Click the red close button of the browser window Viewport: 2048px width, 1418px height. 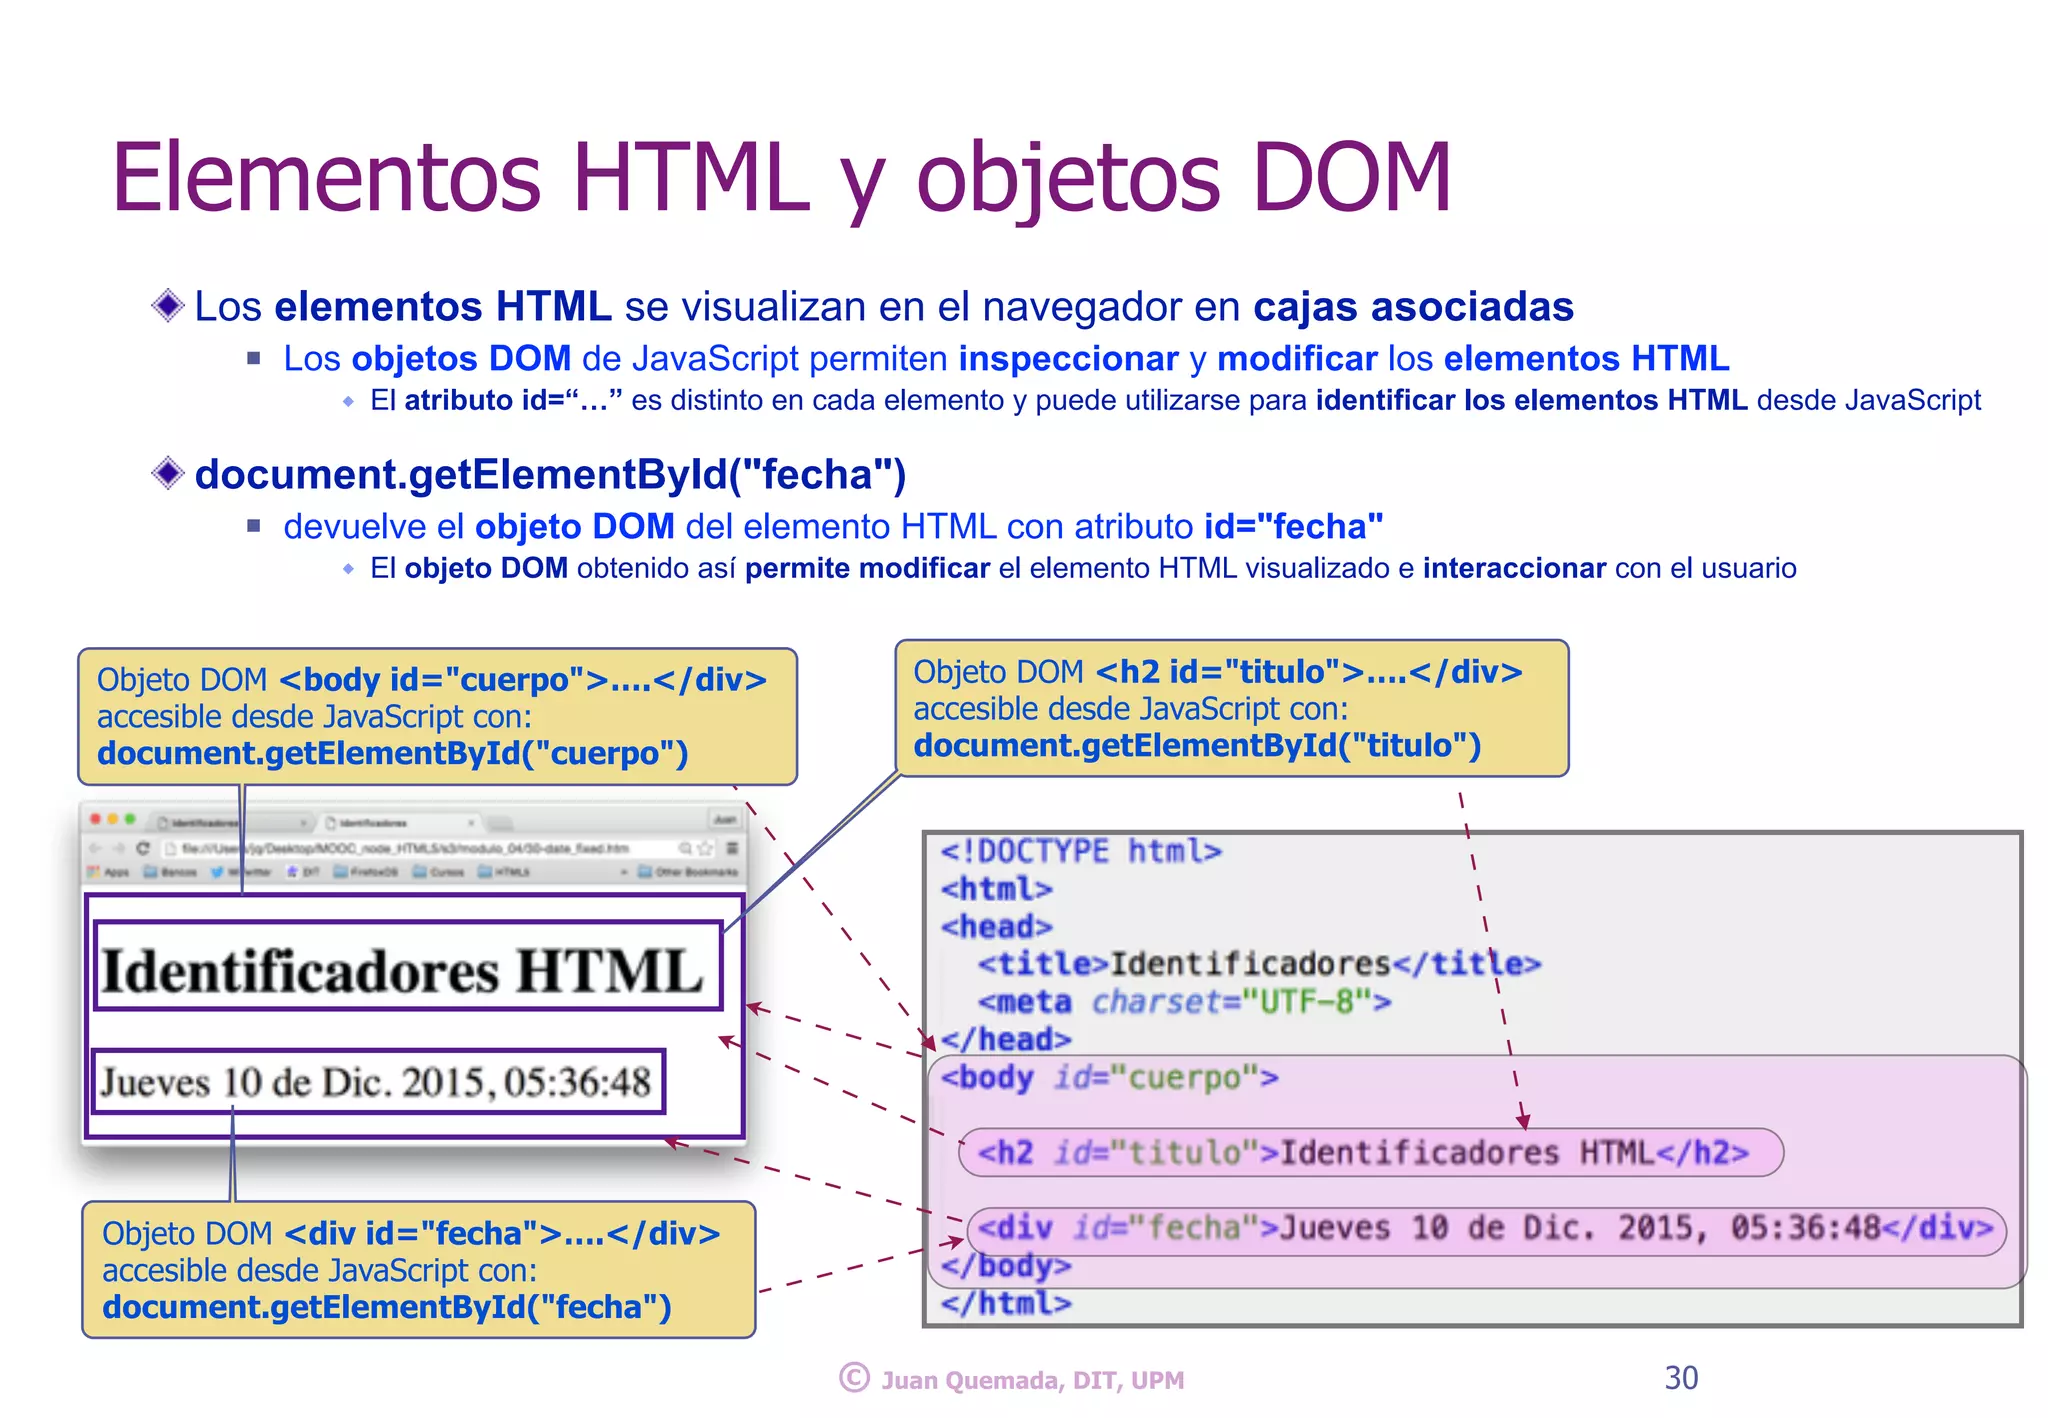96,819
